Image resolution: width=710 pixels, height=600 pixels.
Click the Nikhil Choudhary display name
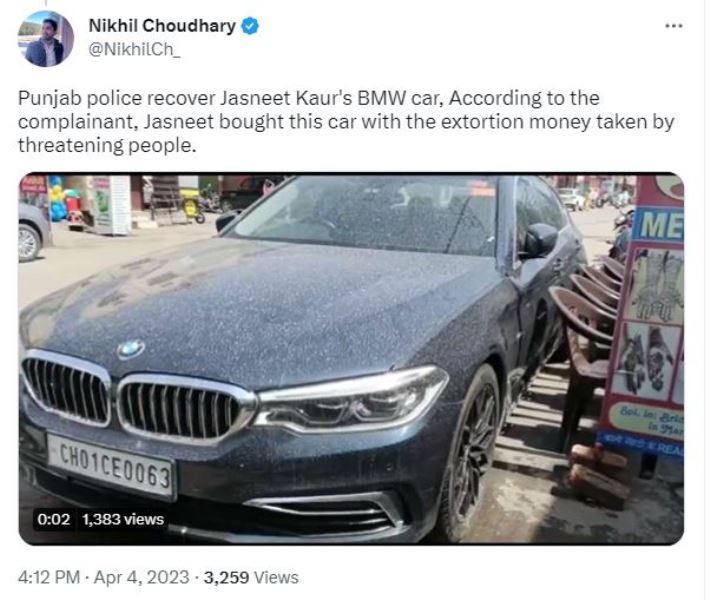[x=162, y=25]
